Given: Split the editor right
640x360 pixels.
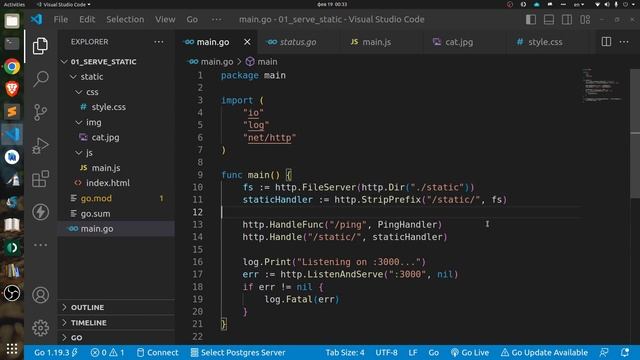Looking at the screenshot, I should tap(606, 42).
